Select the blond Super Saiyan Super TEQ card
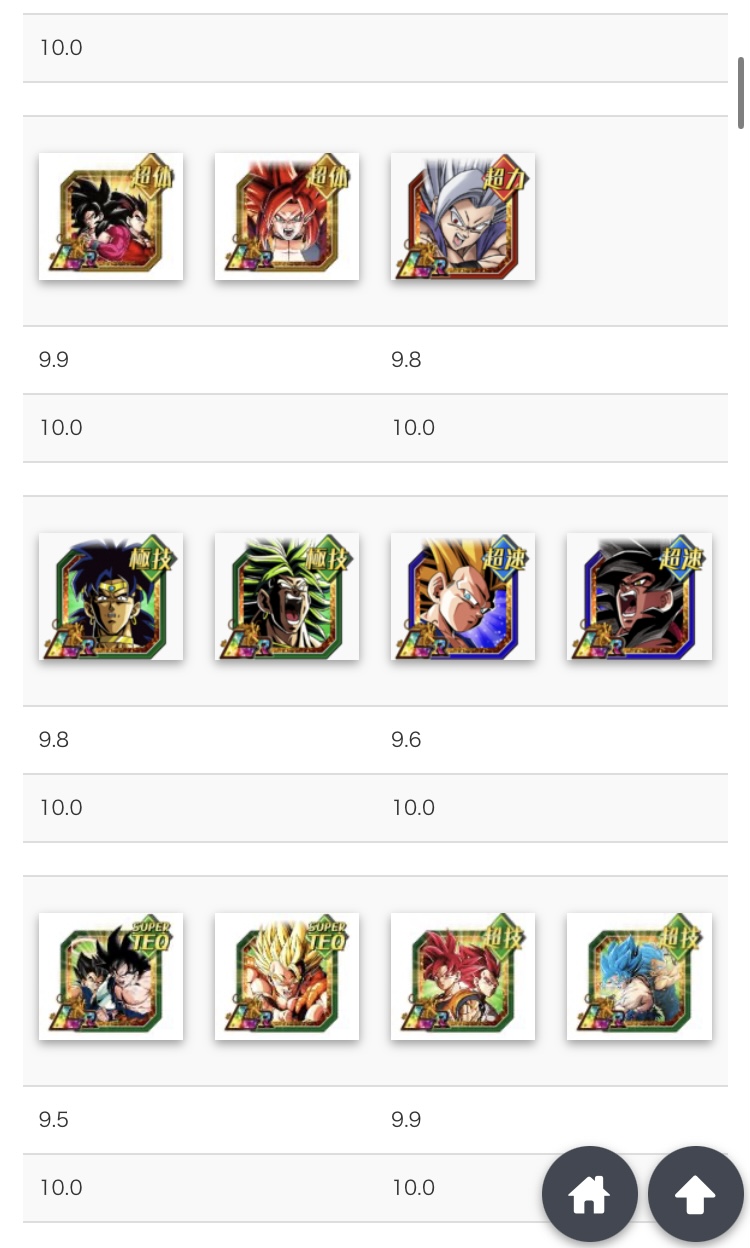Image resolution: width=750 pixels, height=1248 pixels. pyautogui.click(x=287, y=976)
